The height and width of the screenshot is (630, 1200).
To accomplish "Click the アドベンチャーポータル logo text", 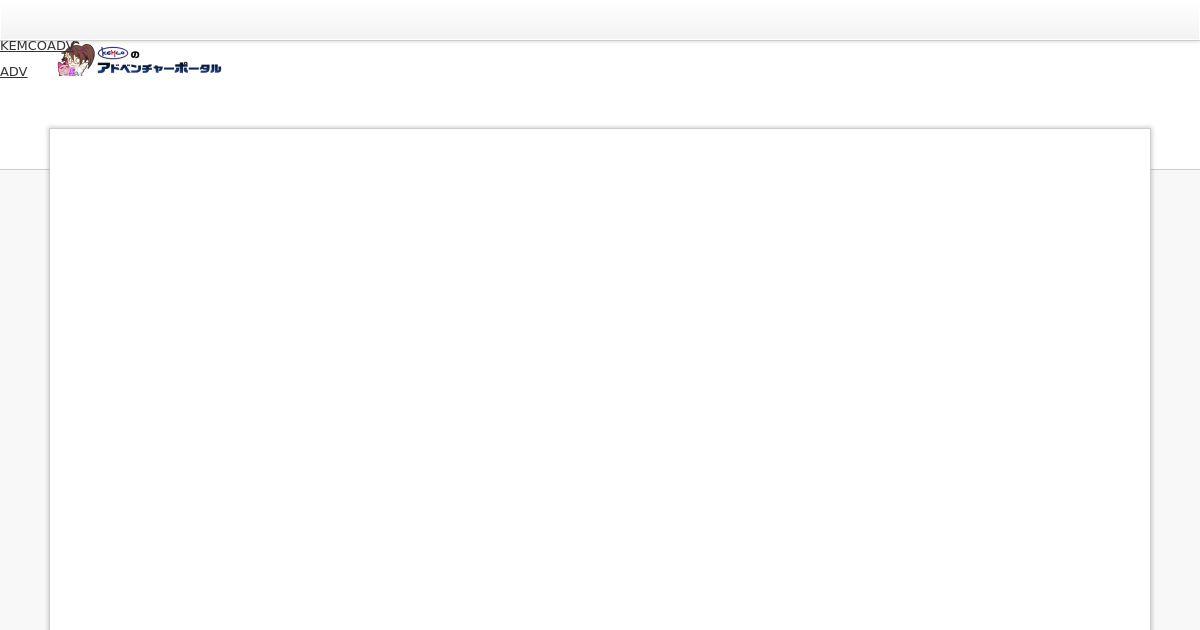I will tap(159, 68).
